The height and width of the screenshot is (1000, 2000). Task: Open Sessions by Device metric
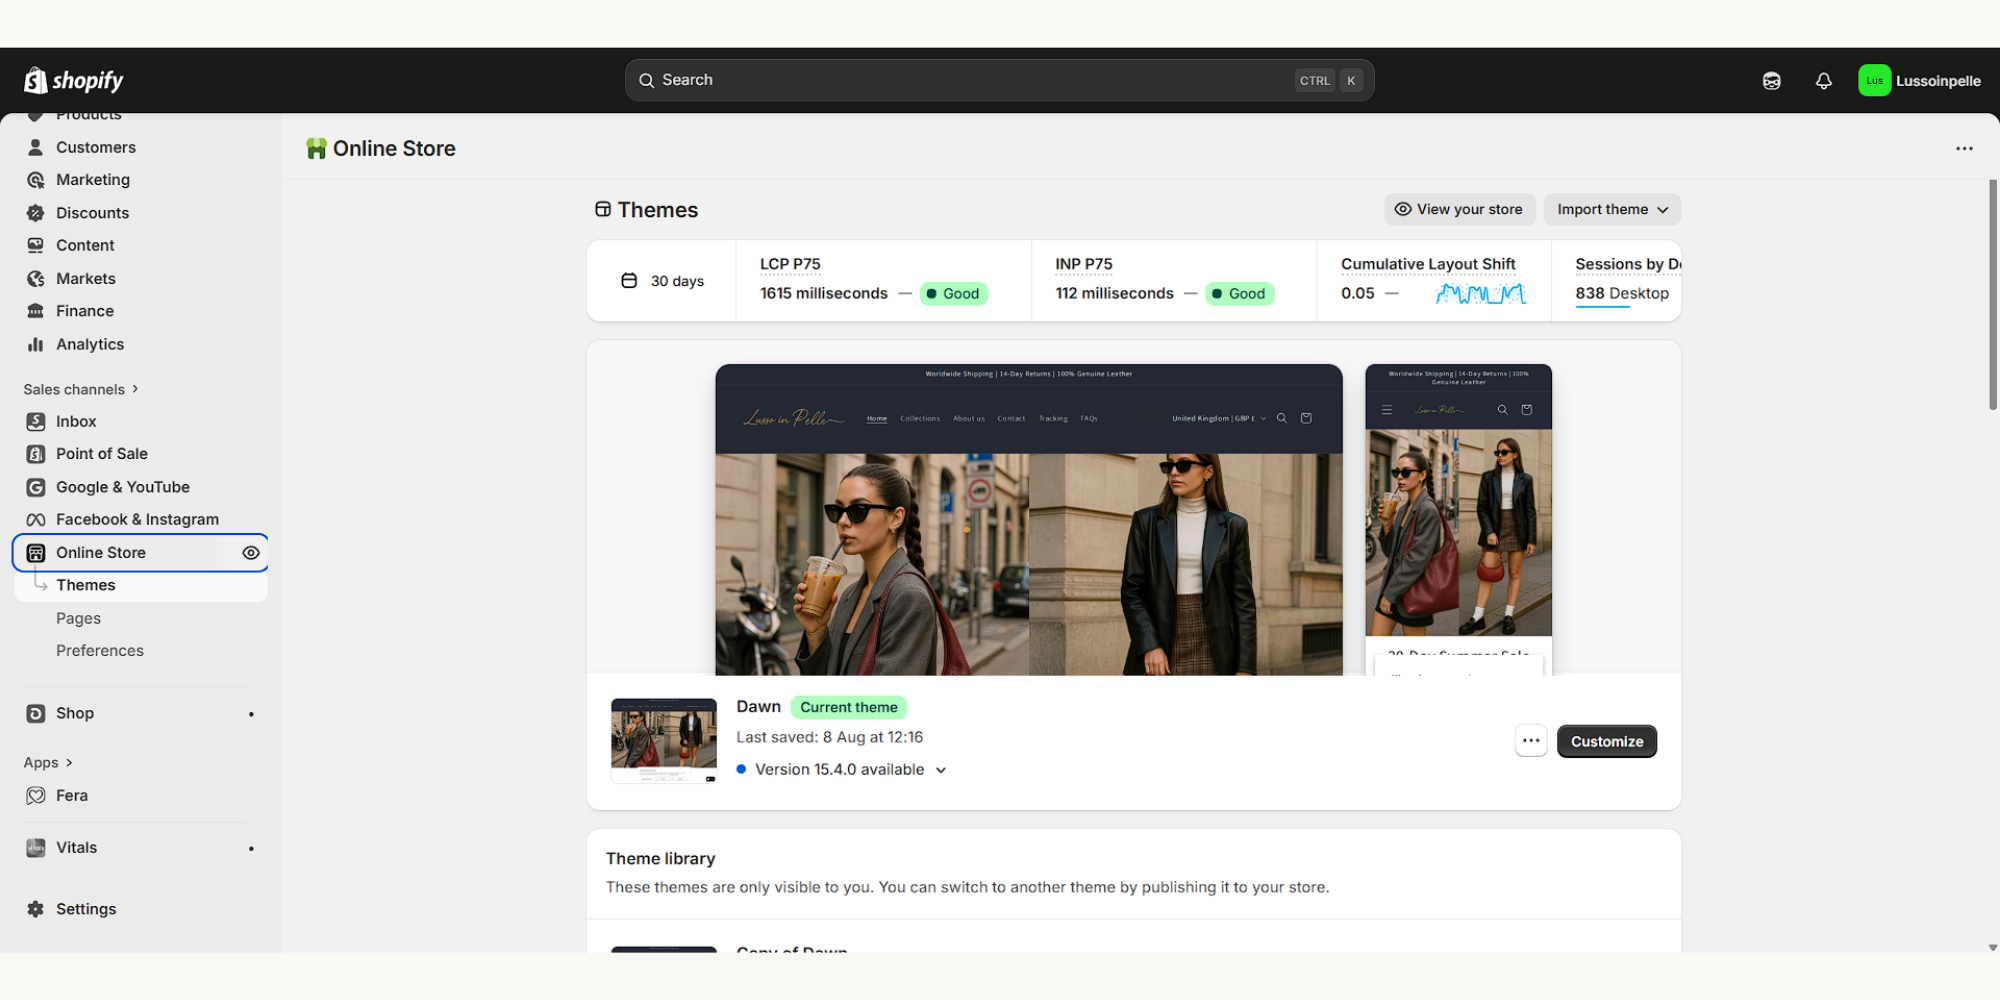click(1628, 264)
